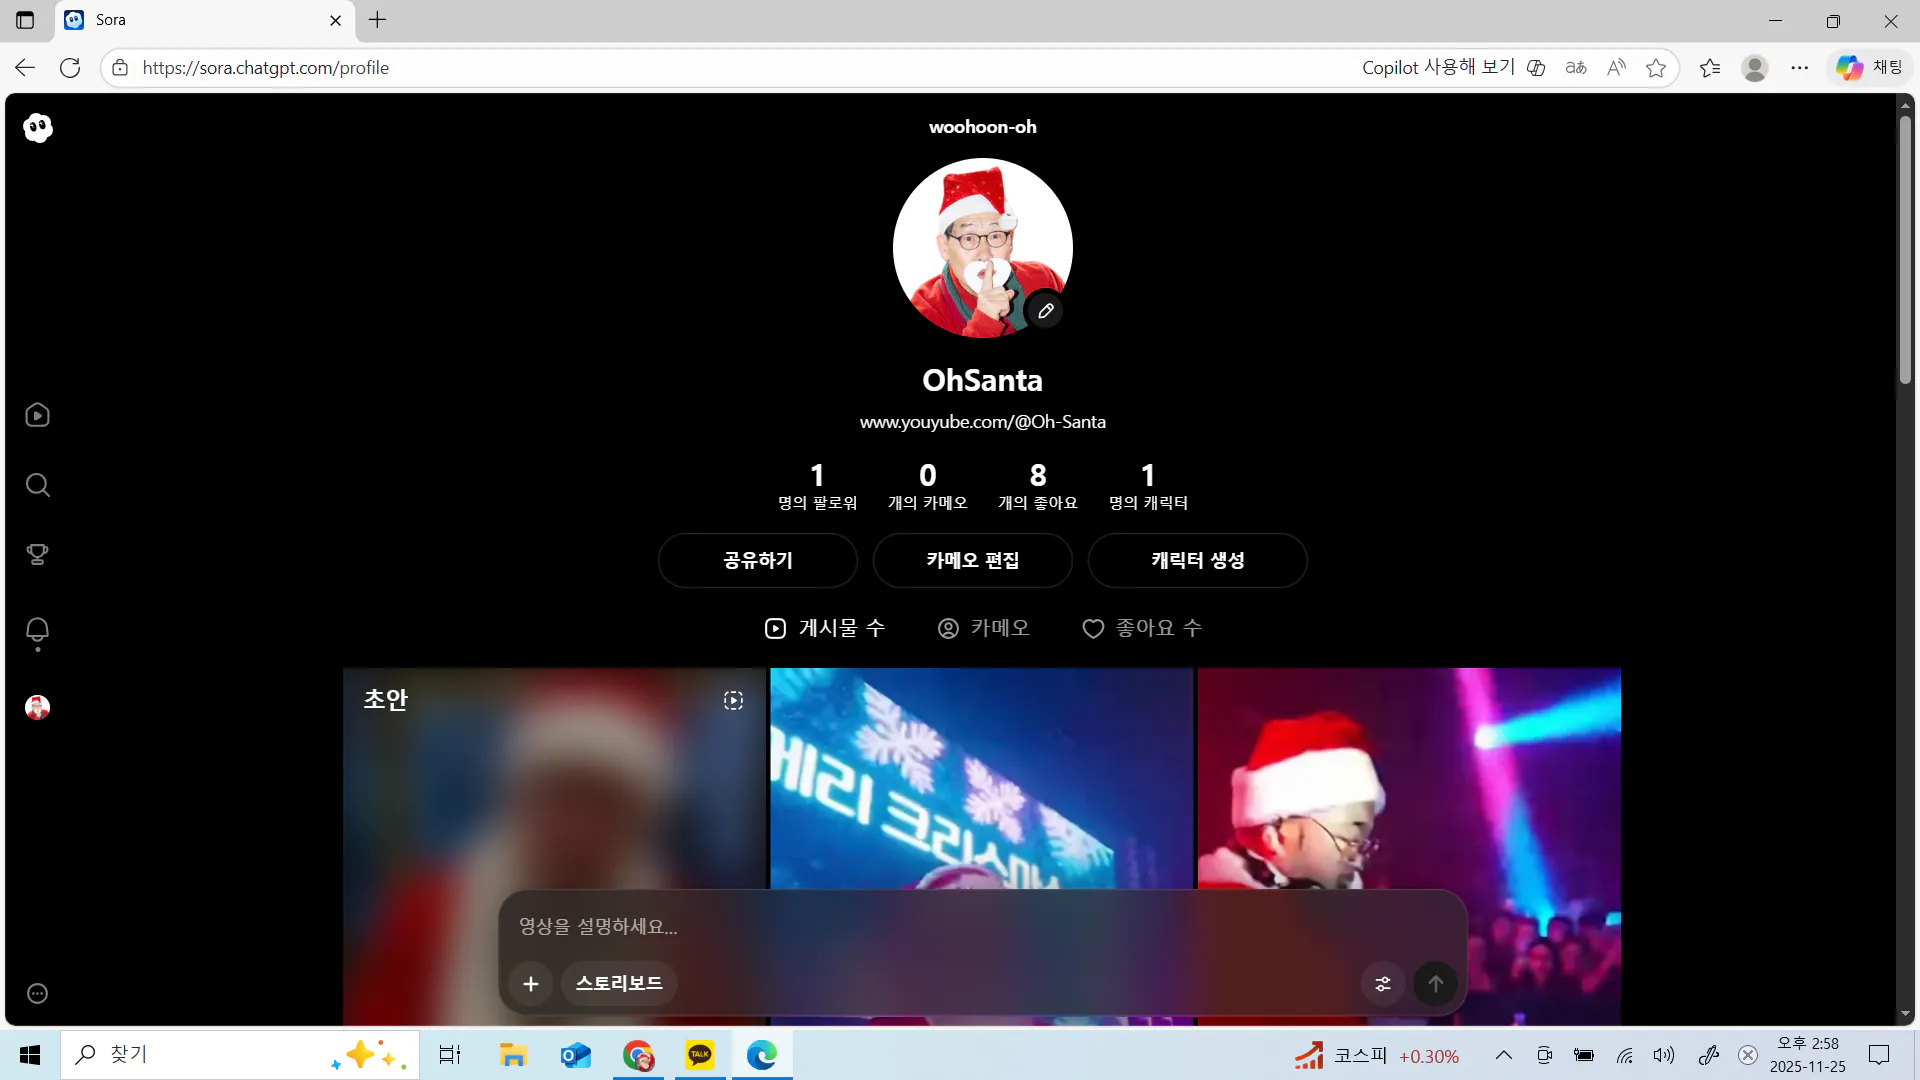Open the notifications bell icon
Image resolution: width=1920 pixels, height=1080 pixels.
coord(38,630)
